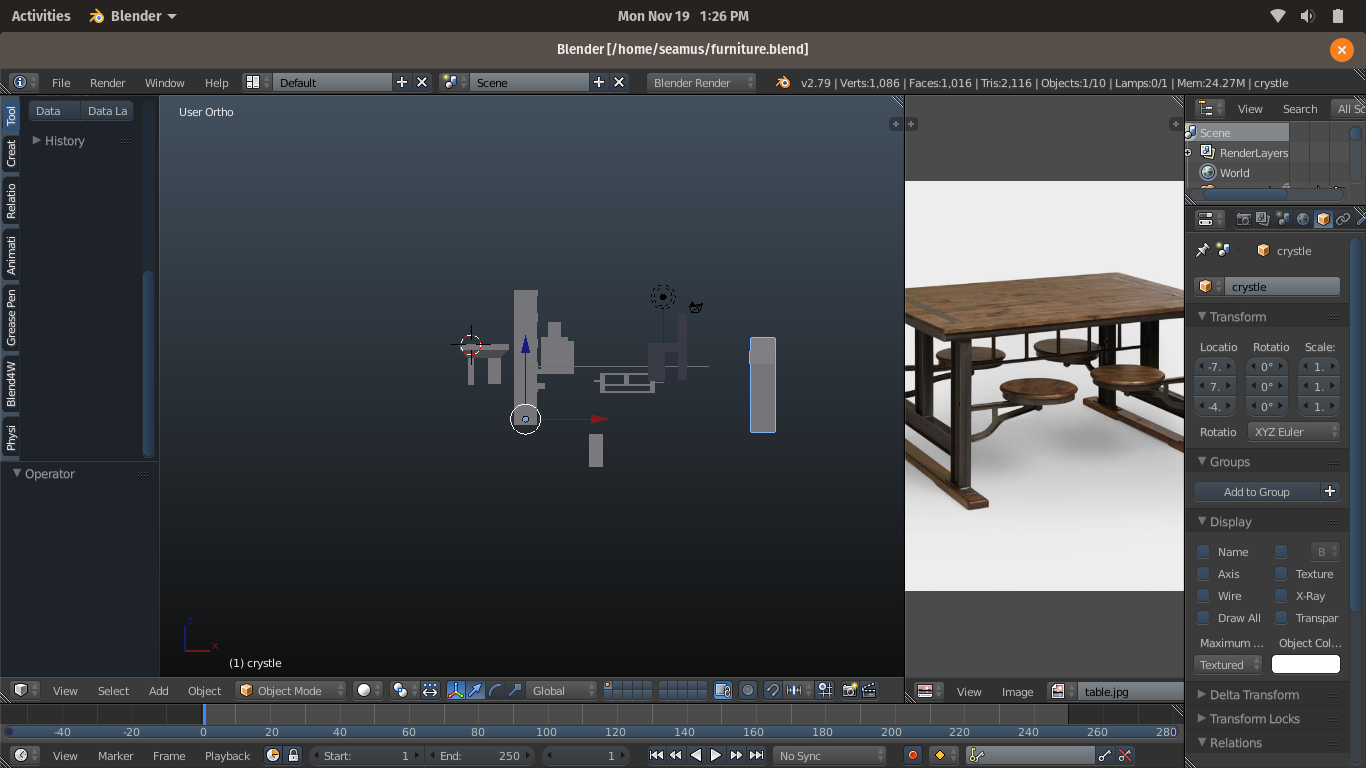Open the Render menu in top bar

pyautogui.click(x=107, y=83)
